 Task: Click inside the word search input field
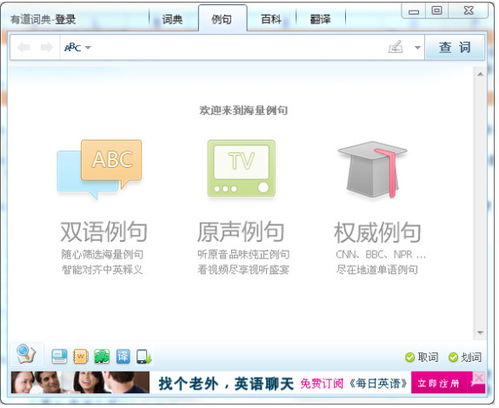238,48
